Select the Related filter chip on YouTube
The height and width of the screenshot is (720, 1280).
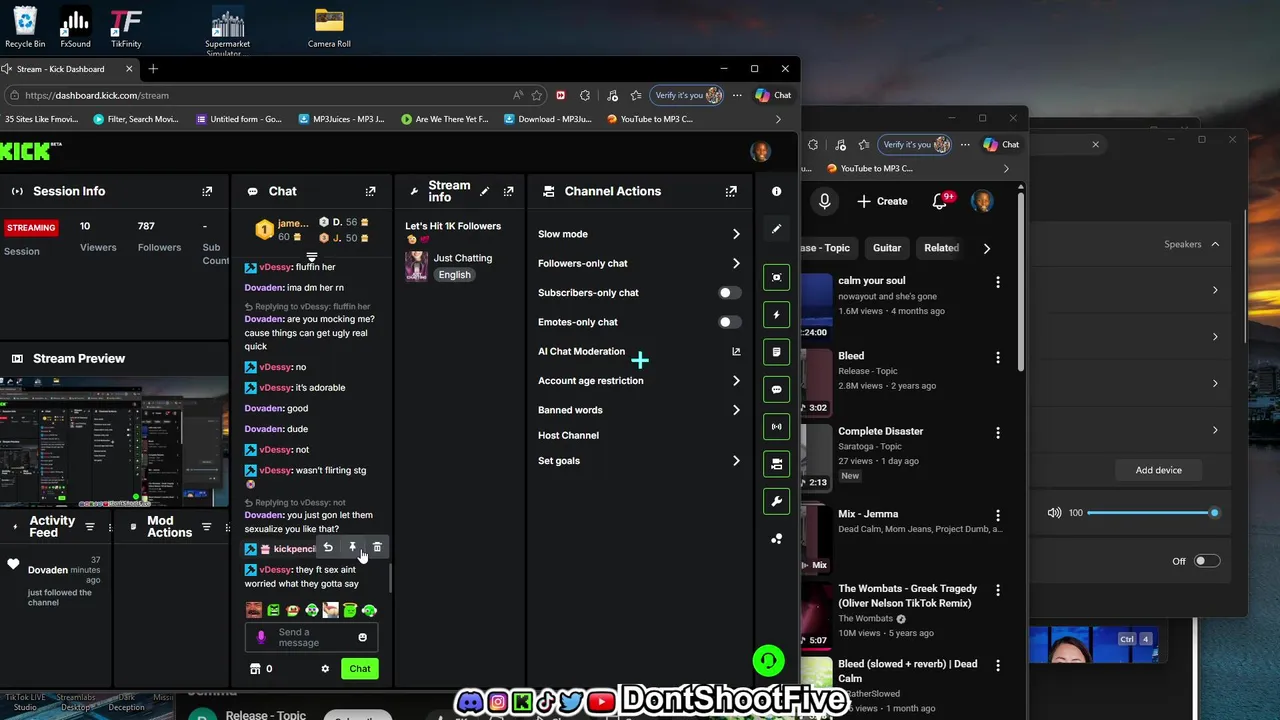pos(941,248)
